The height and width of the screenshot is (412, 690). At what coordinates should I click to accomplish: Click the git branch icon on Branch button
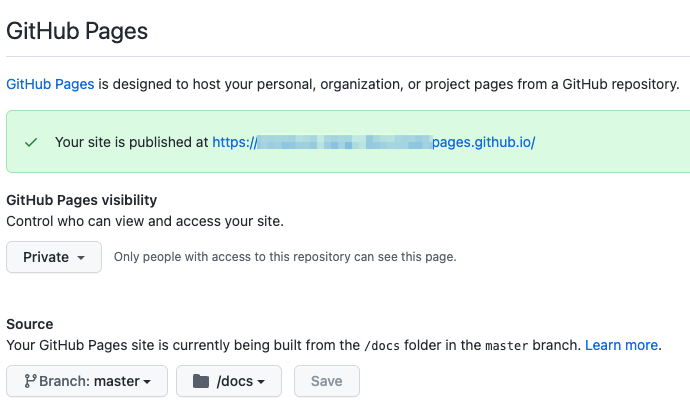point(30,381)
